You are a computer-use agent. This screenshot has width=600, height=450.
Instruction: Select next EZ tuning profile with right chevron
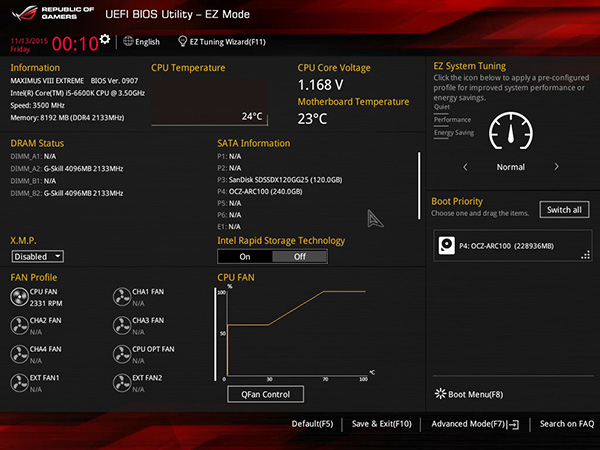[x=556, y=166]
